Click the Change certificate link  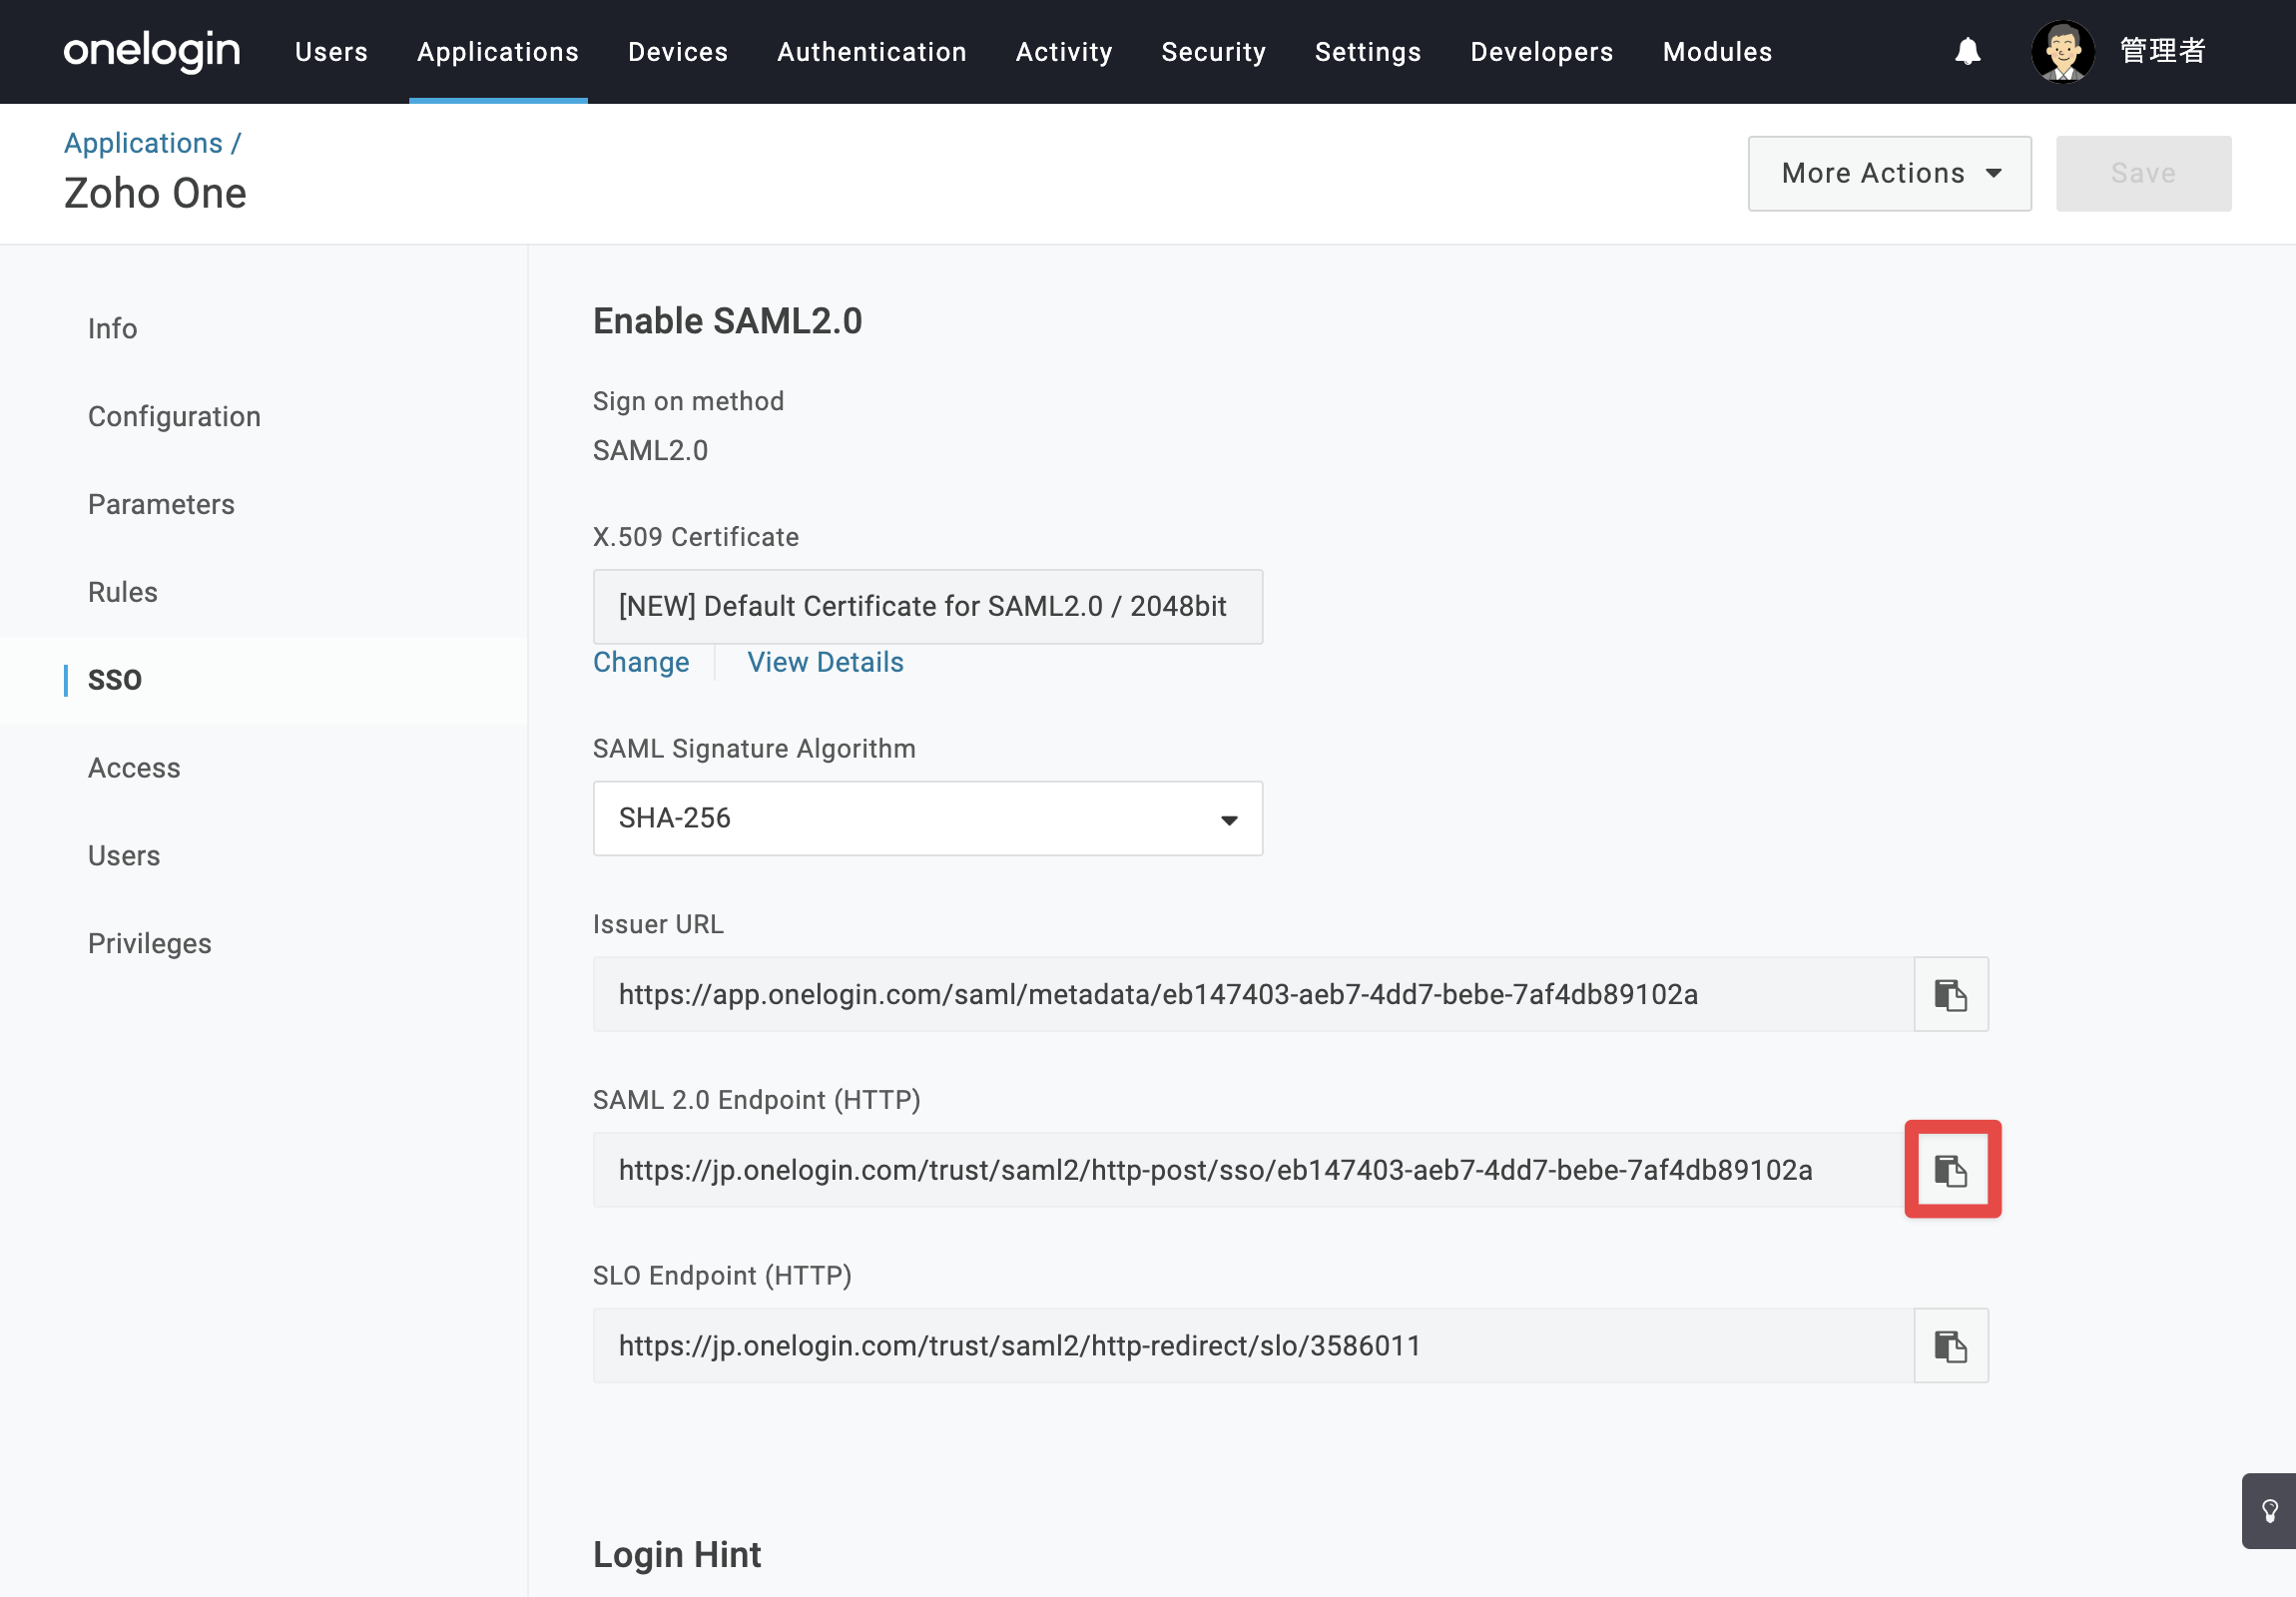pyautogui.click(x=641, y=662)
